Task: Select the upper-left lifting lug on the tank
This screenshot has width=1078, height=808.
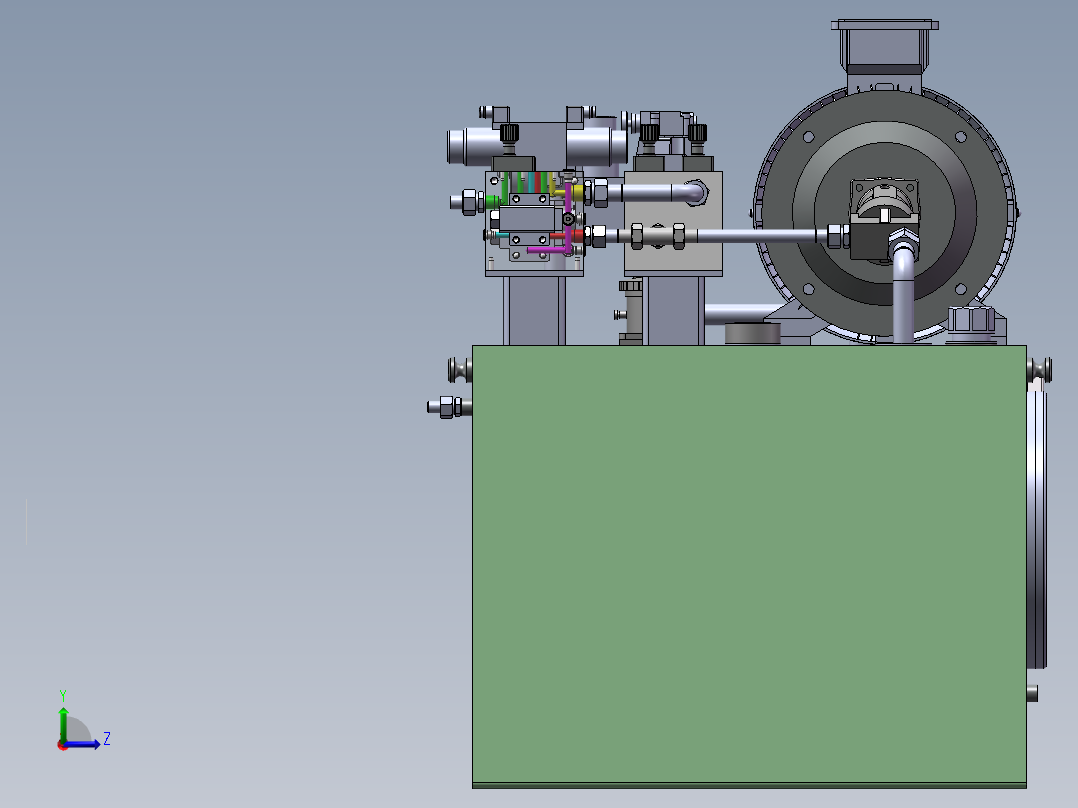Action: pos(461,370)
